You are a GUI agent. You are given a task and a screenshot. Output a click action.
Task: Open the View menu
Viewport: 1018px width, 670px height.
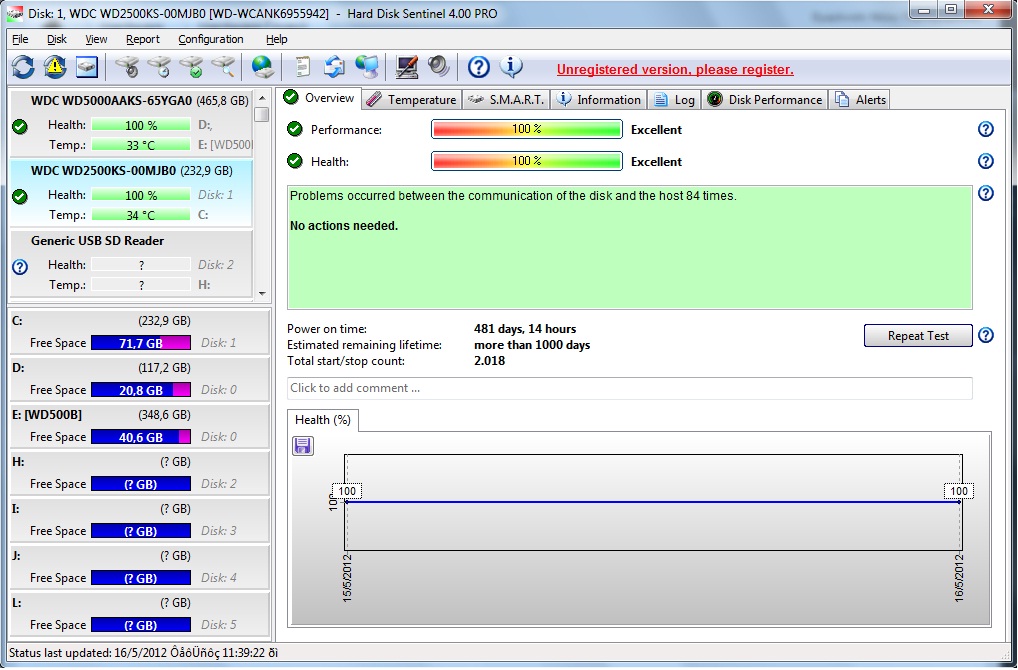pos(96,39)
